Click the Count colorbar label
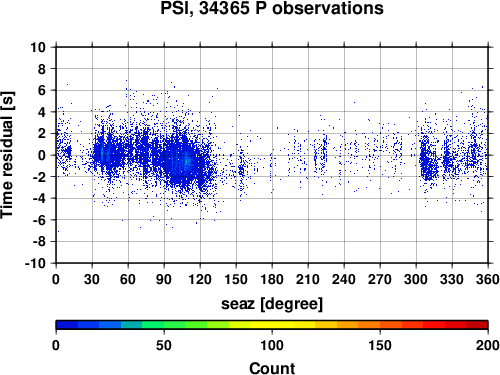Screen dimensions: 500x375 [272, 368]
